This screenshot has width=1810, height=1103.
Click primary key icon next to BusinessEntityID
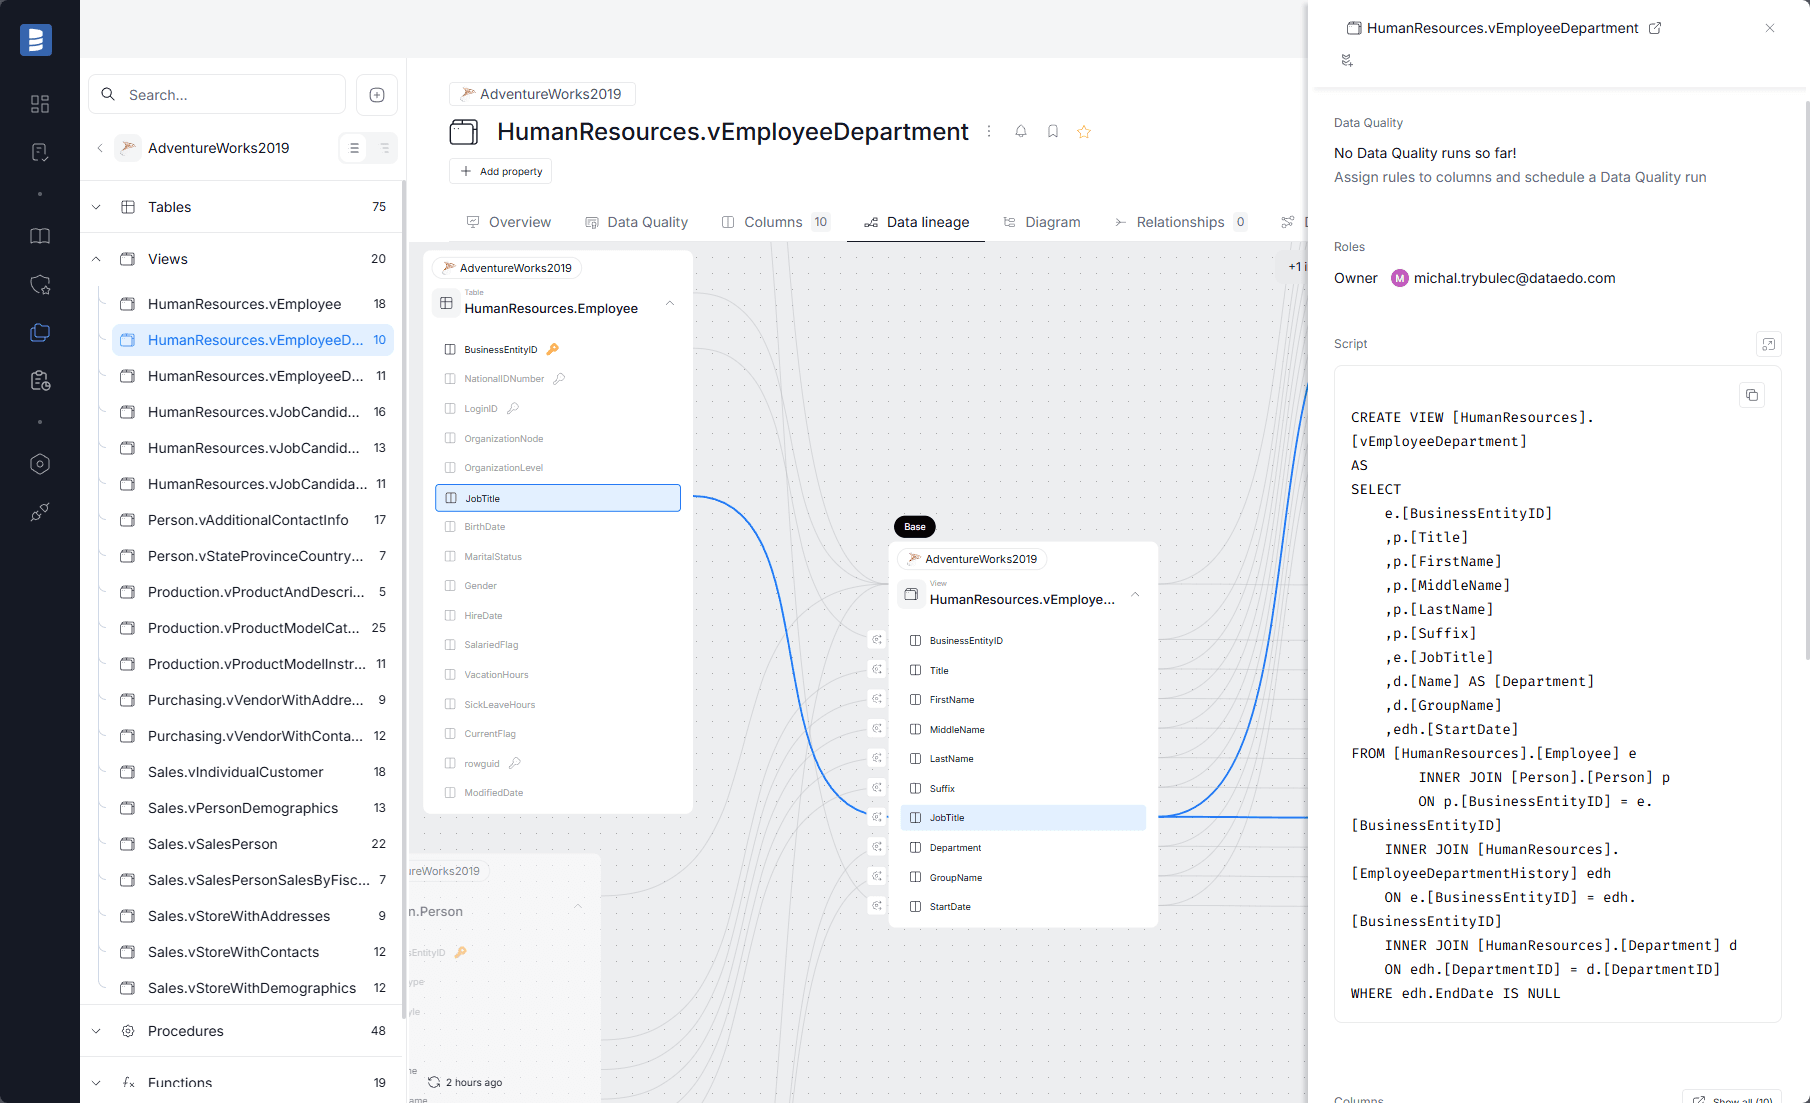coord(553,349)
